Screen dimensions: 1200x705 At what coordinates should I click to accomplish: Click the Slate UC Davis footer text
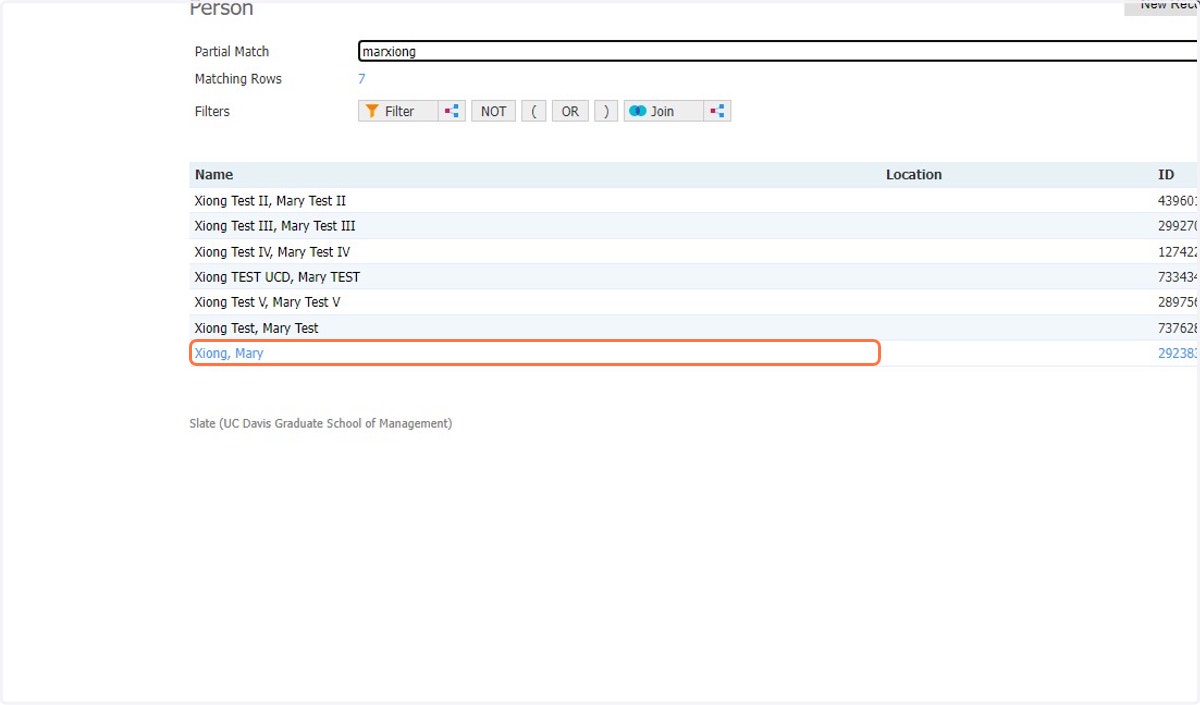pos(321,423)
